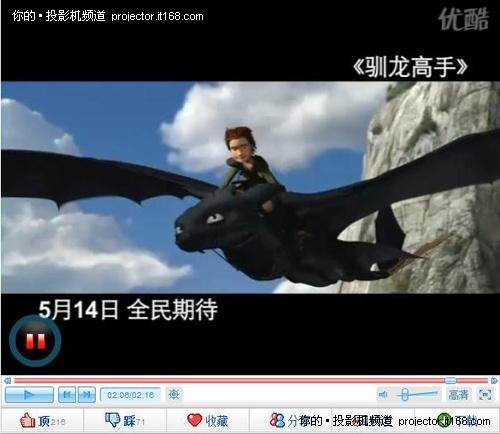Add video to favorites with 收藏
This screenshot has height=434, width=500.
(207, 421)
